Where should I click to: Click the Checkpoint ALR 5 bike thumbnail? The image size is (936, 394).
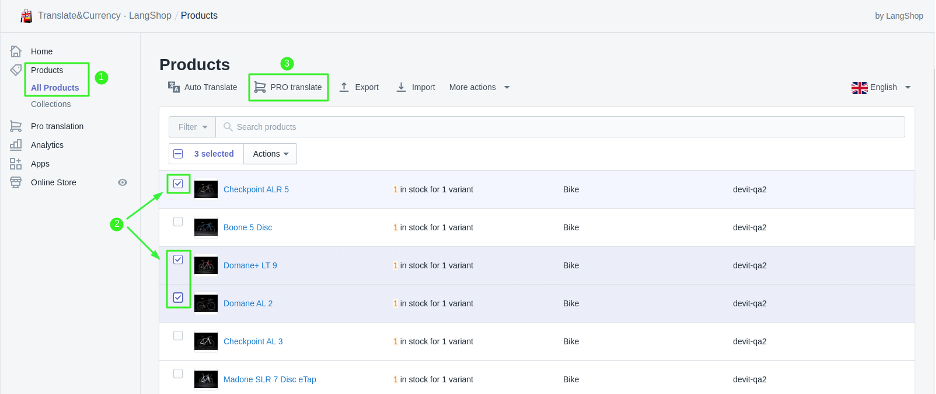coord(206,189)
